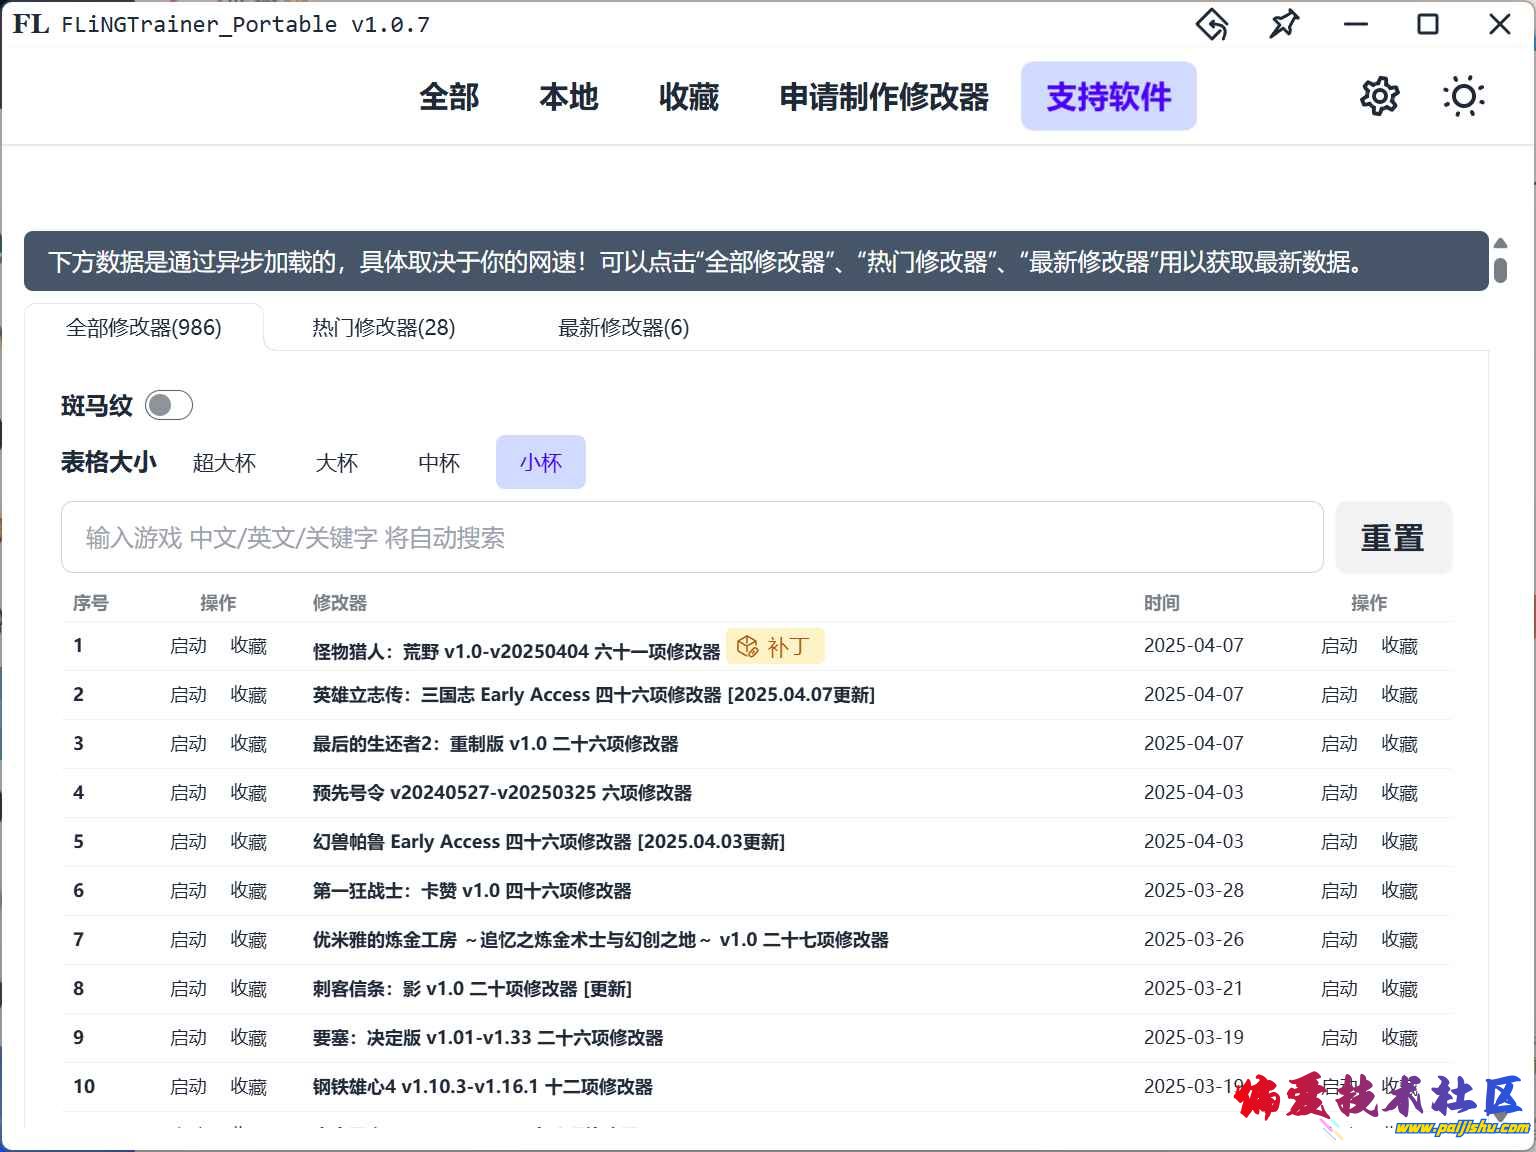Pin the window with the pin icon

tap(1285, 25)
